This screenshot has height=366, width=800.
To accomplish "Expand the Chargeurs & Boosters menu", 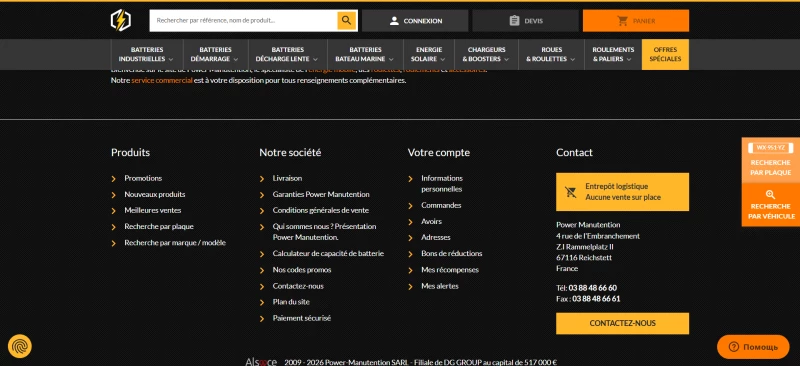I will pos(486,54).
